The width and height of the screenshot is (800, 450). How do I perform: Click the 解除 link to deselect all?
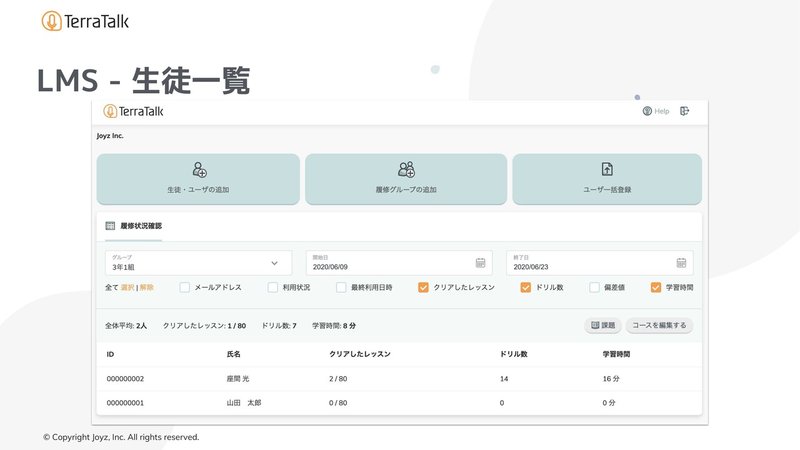(x=146, y=287)
